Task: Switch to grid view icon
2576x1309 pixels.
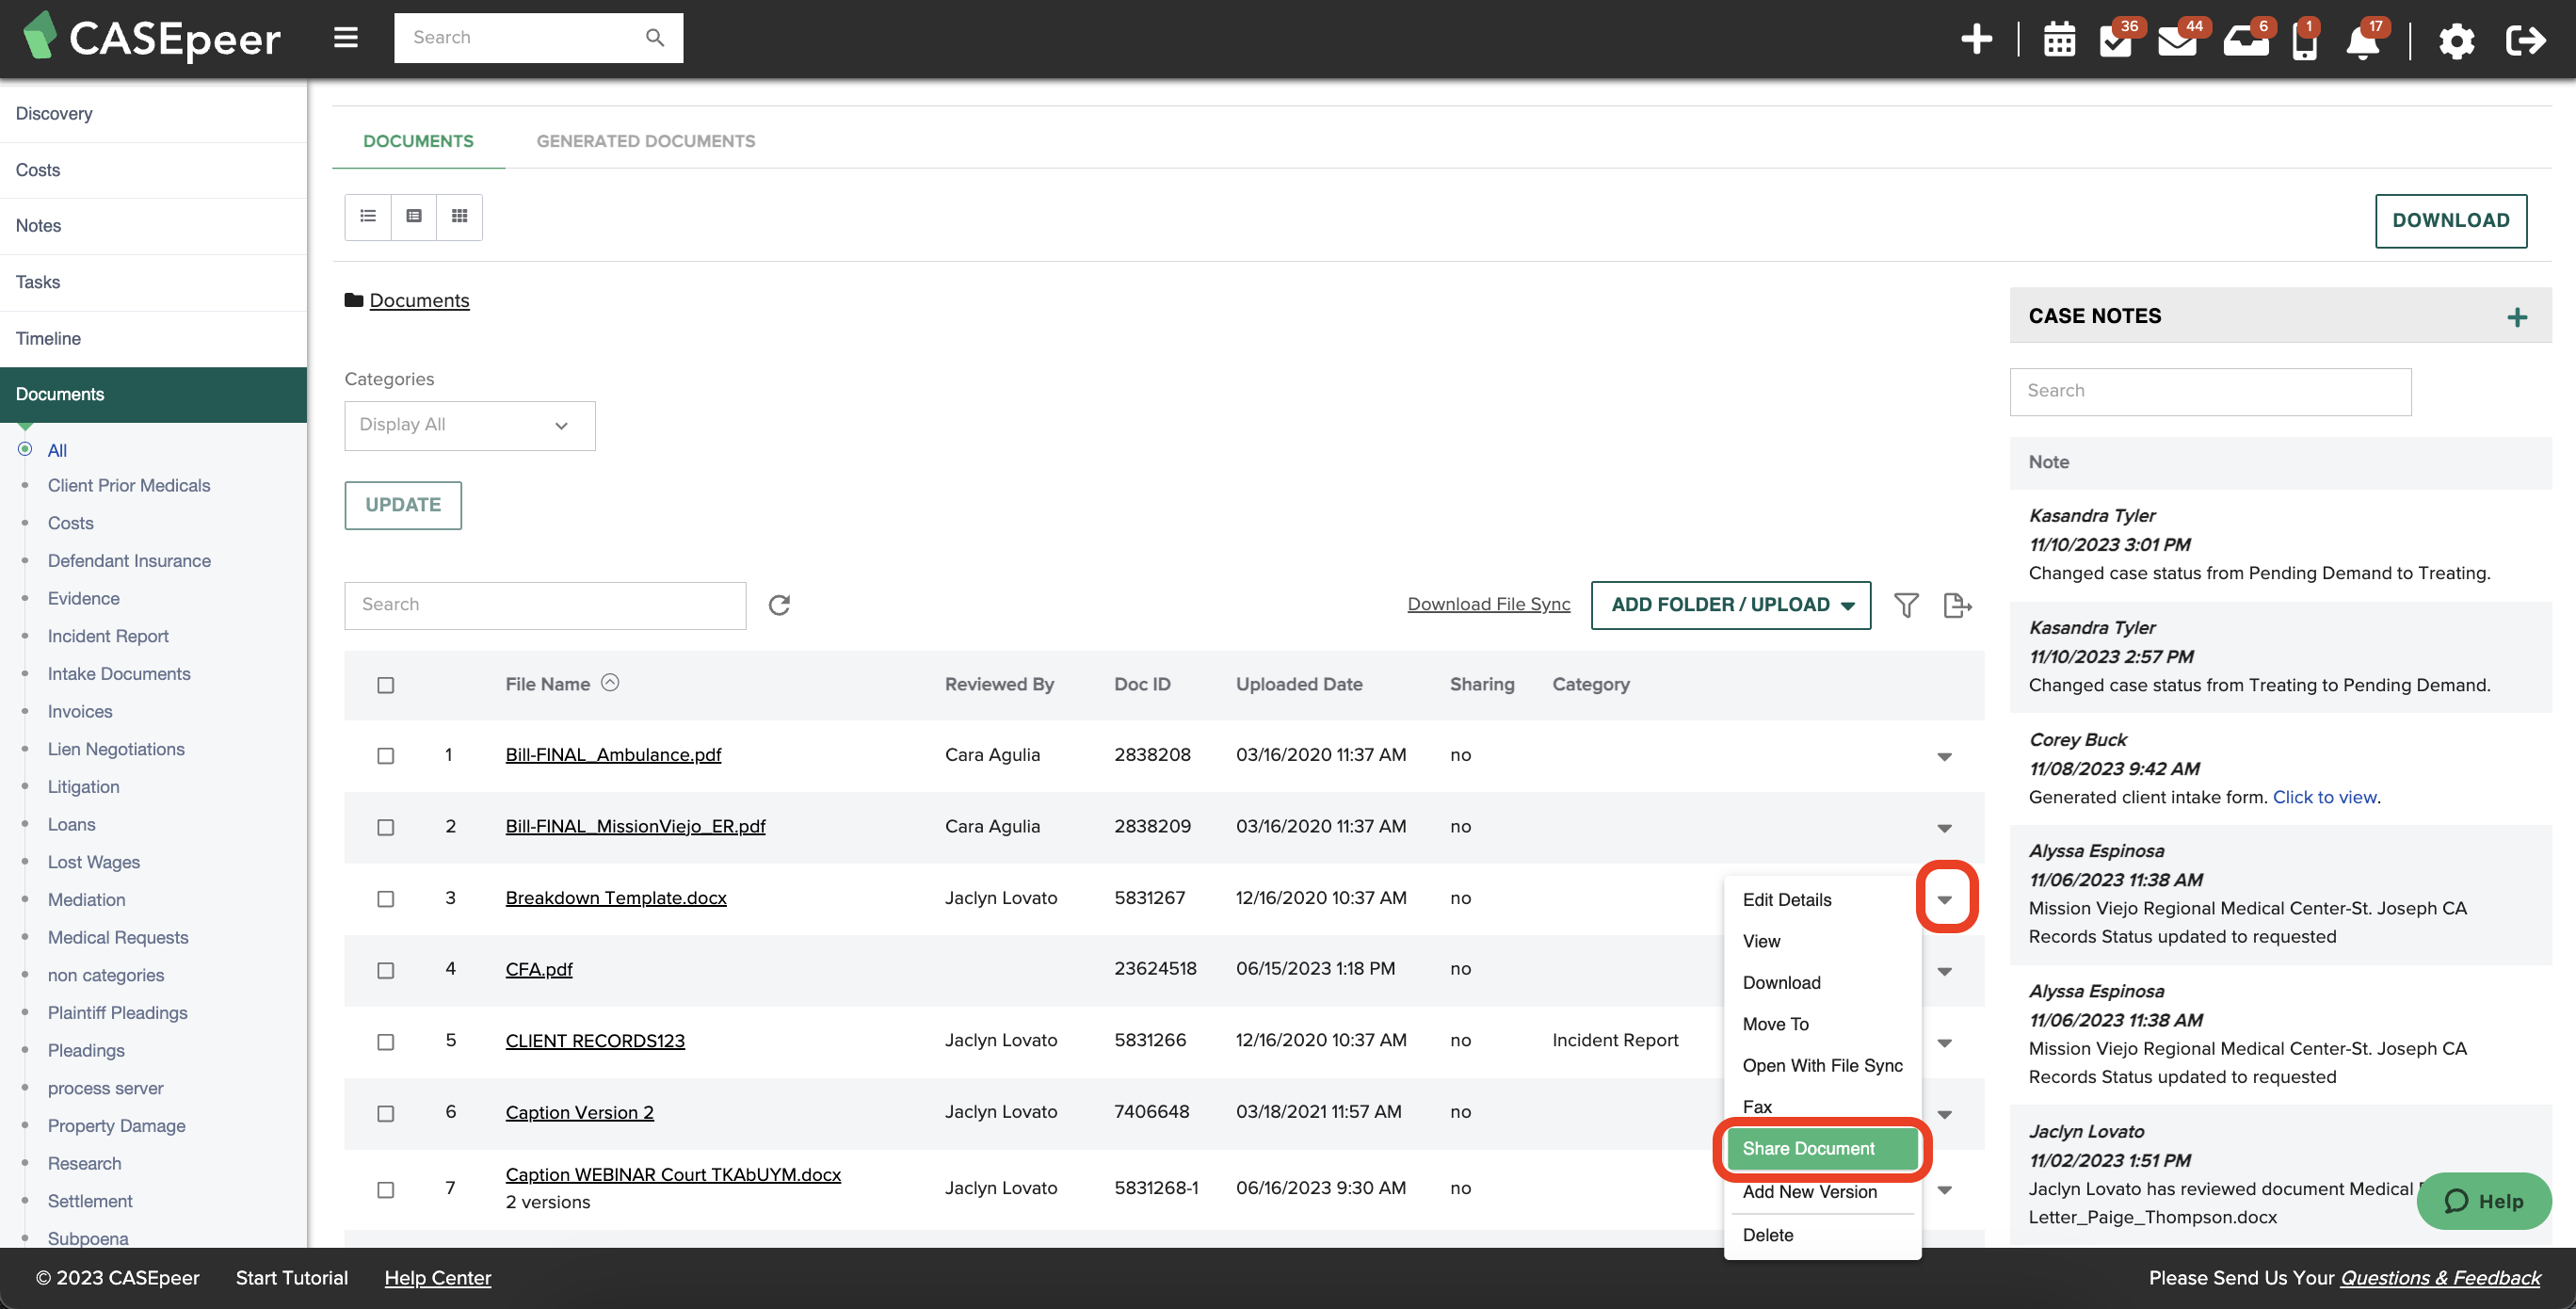Action: 460,217
